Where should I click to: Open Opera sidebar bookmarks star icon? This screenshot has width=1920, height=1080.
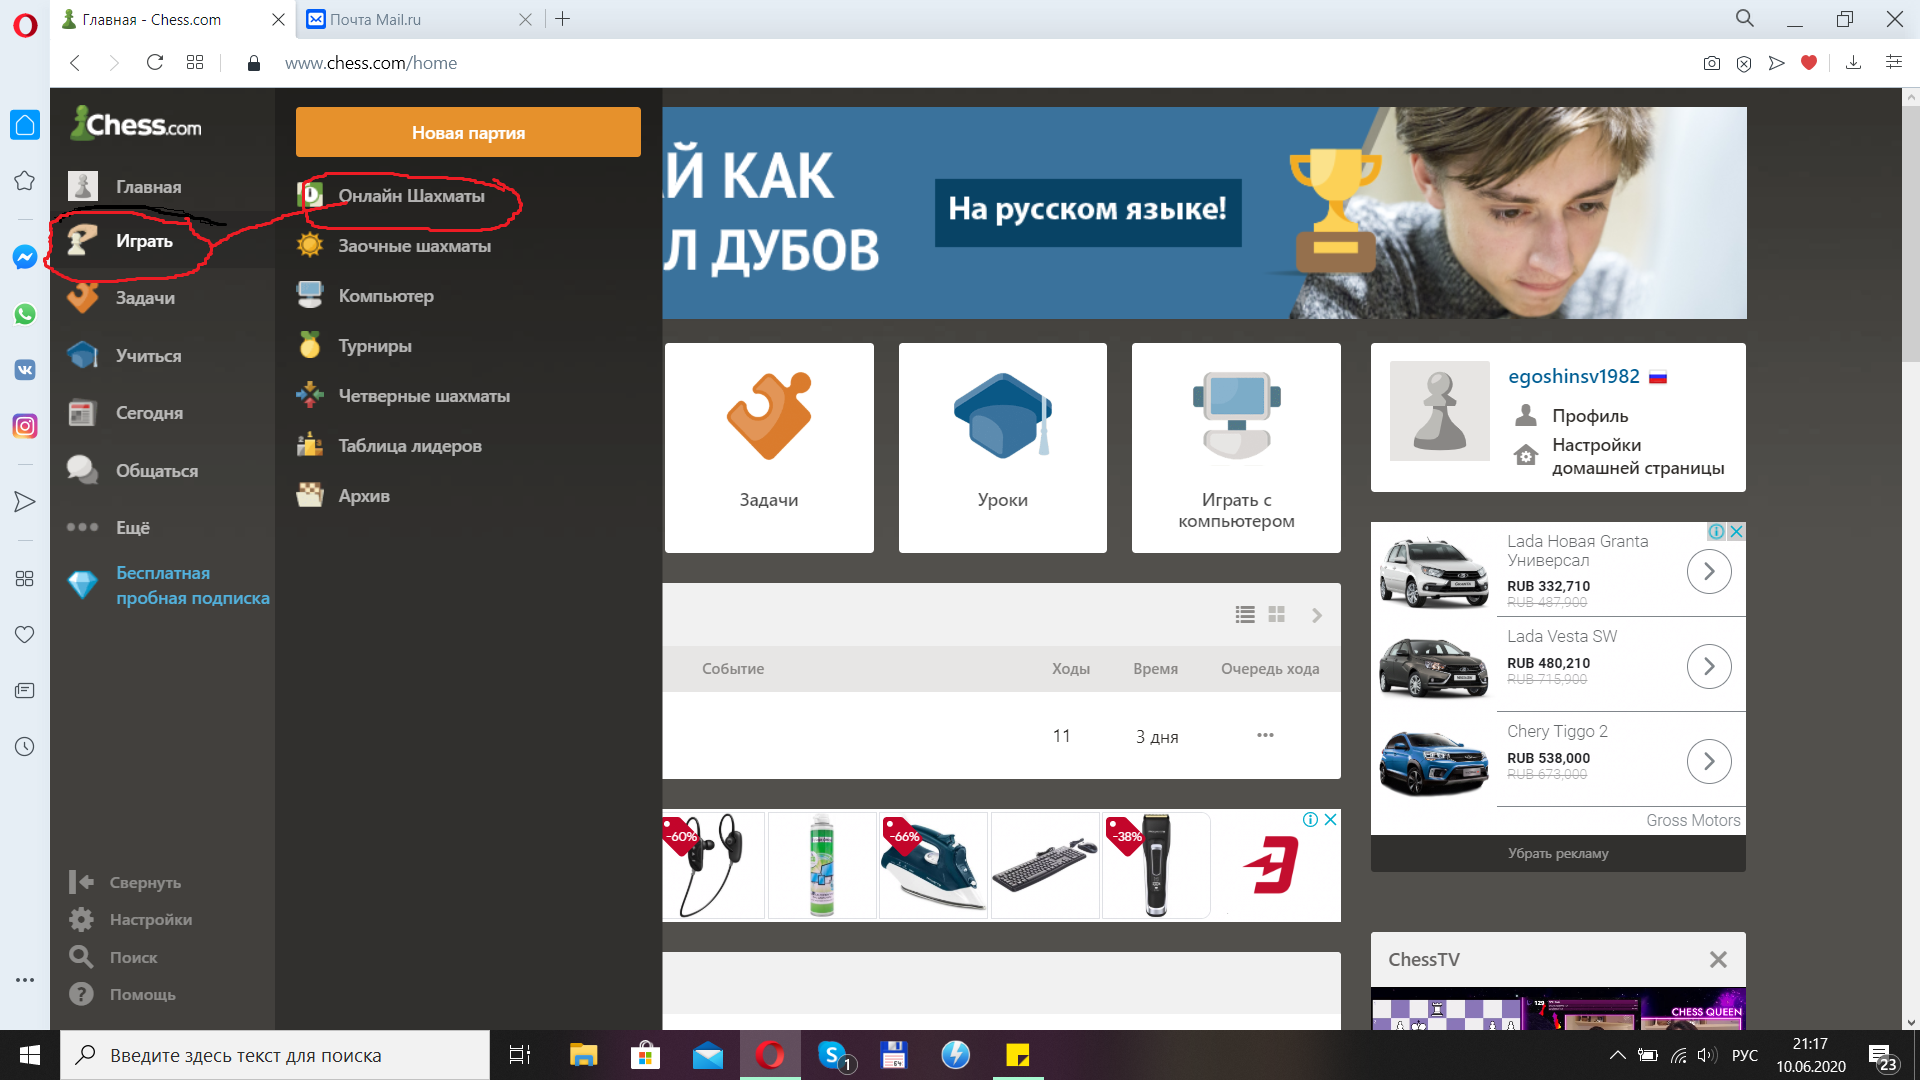[x=25, y=181]
